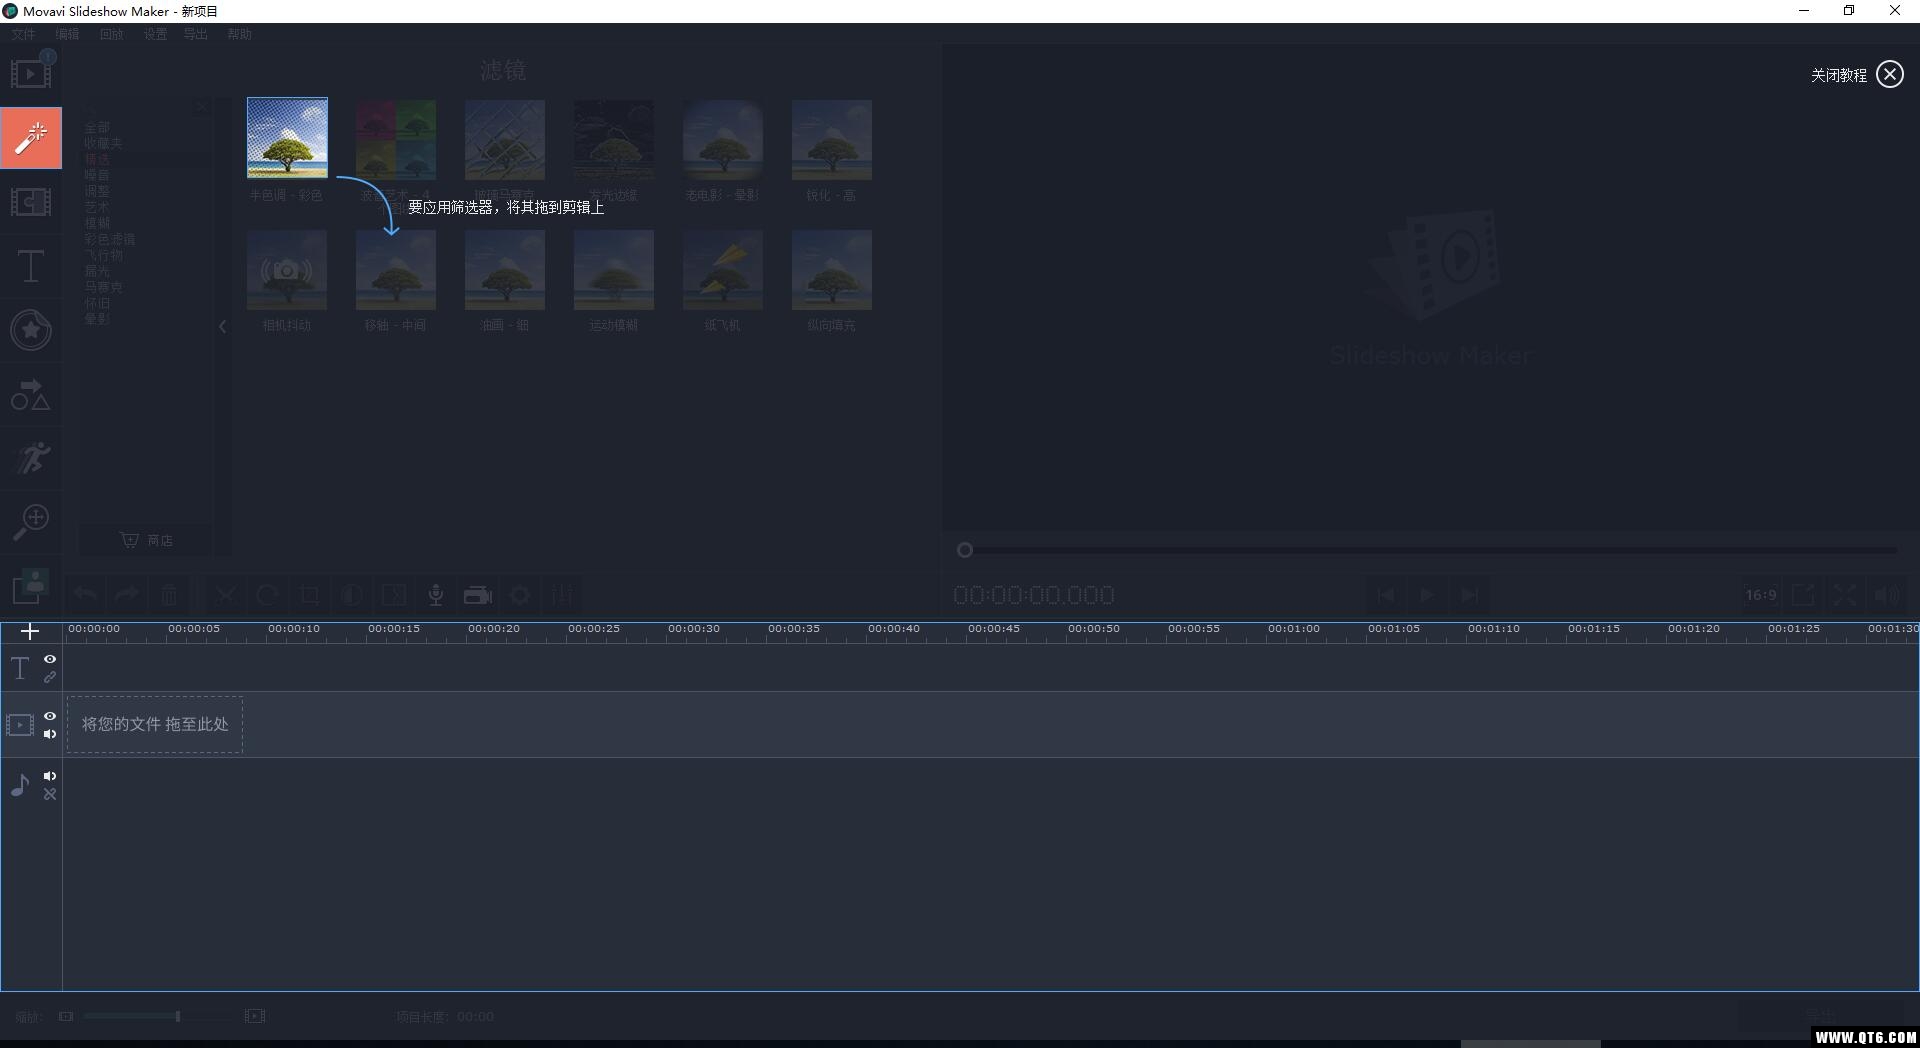The height and width of the screenshot is (1048, 1920).
Task: Open the 编辑 menu
Action: tap(67, 34)
